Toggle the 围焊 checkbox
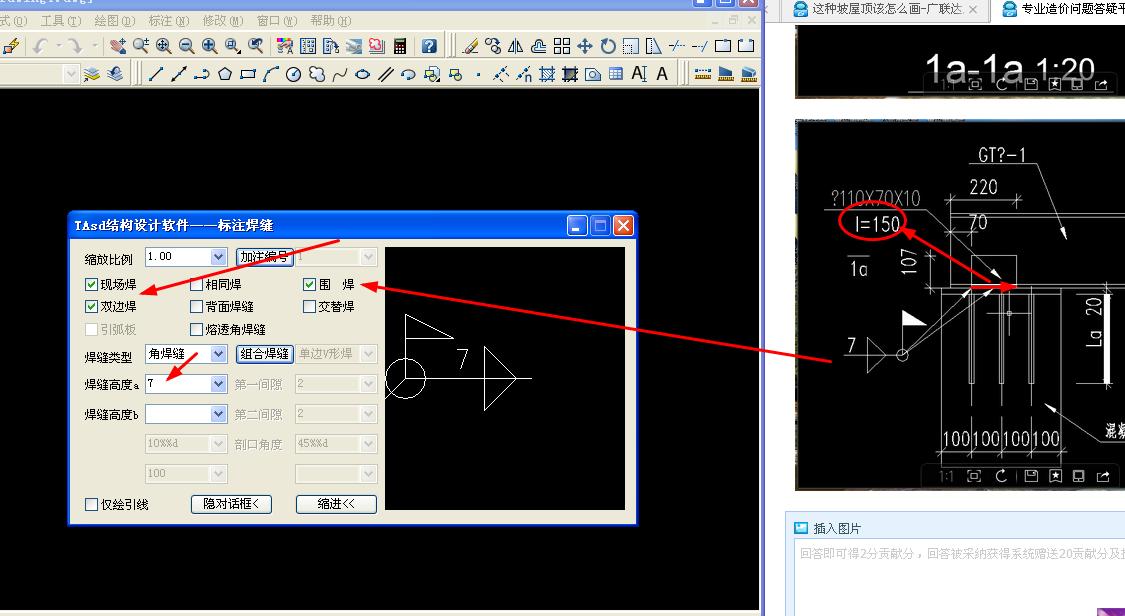 pyautogui.click(x=309, y=285)
